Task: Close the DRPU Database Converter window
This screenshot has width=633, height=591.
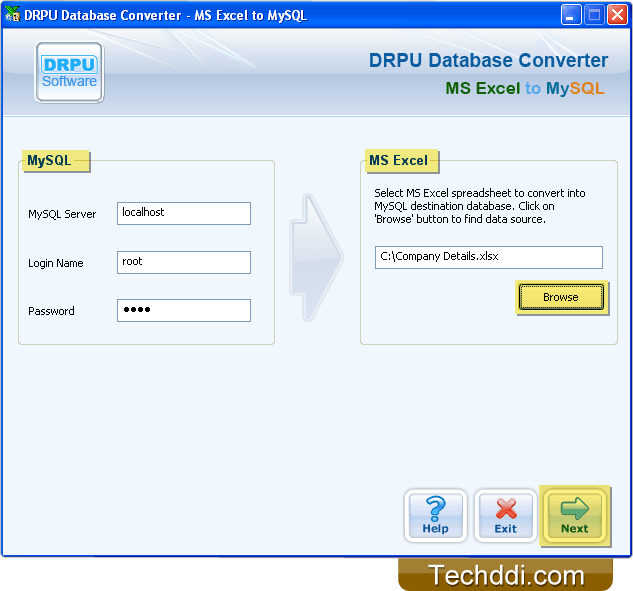Action: point(618,15)
